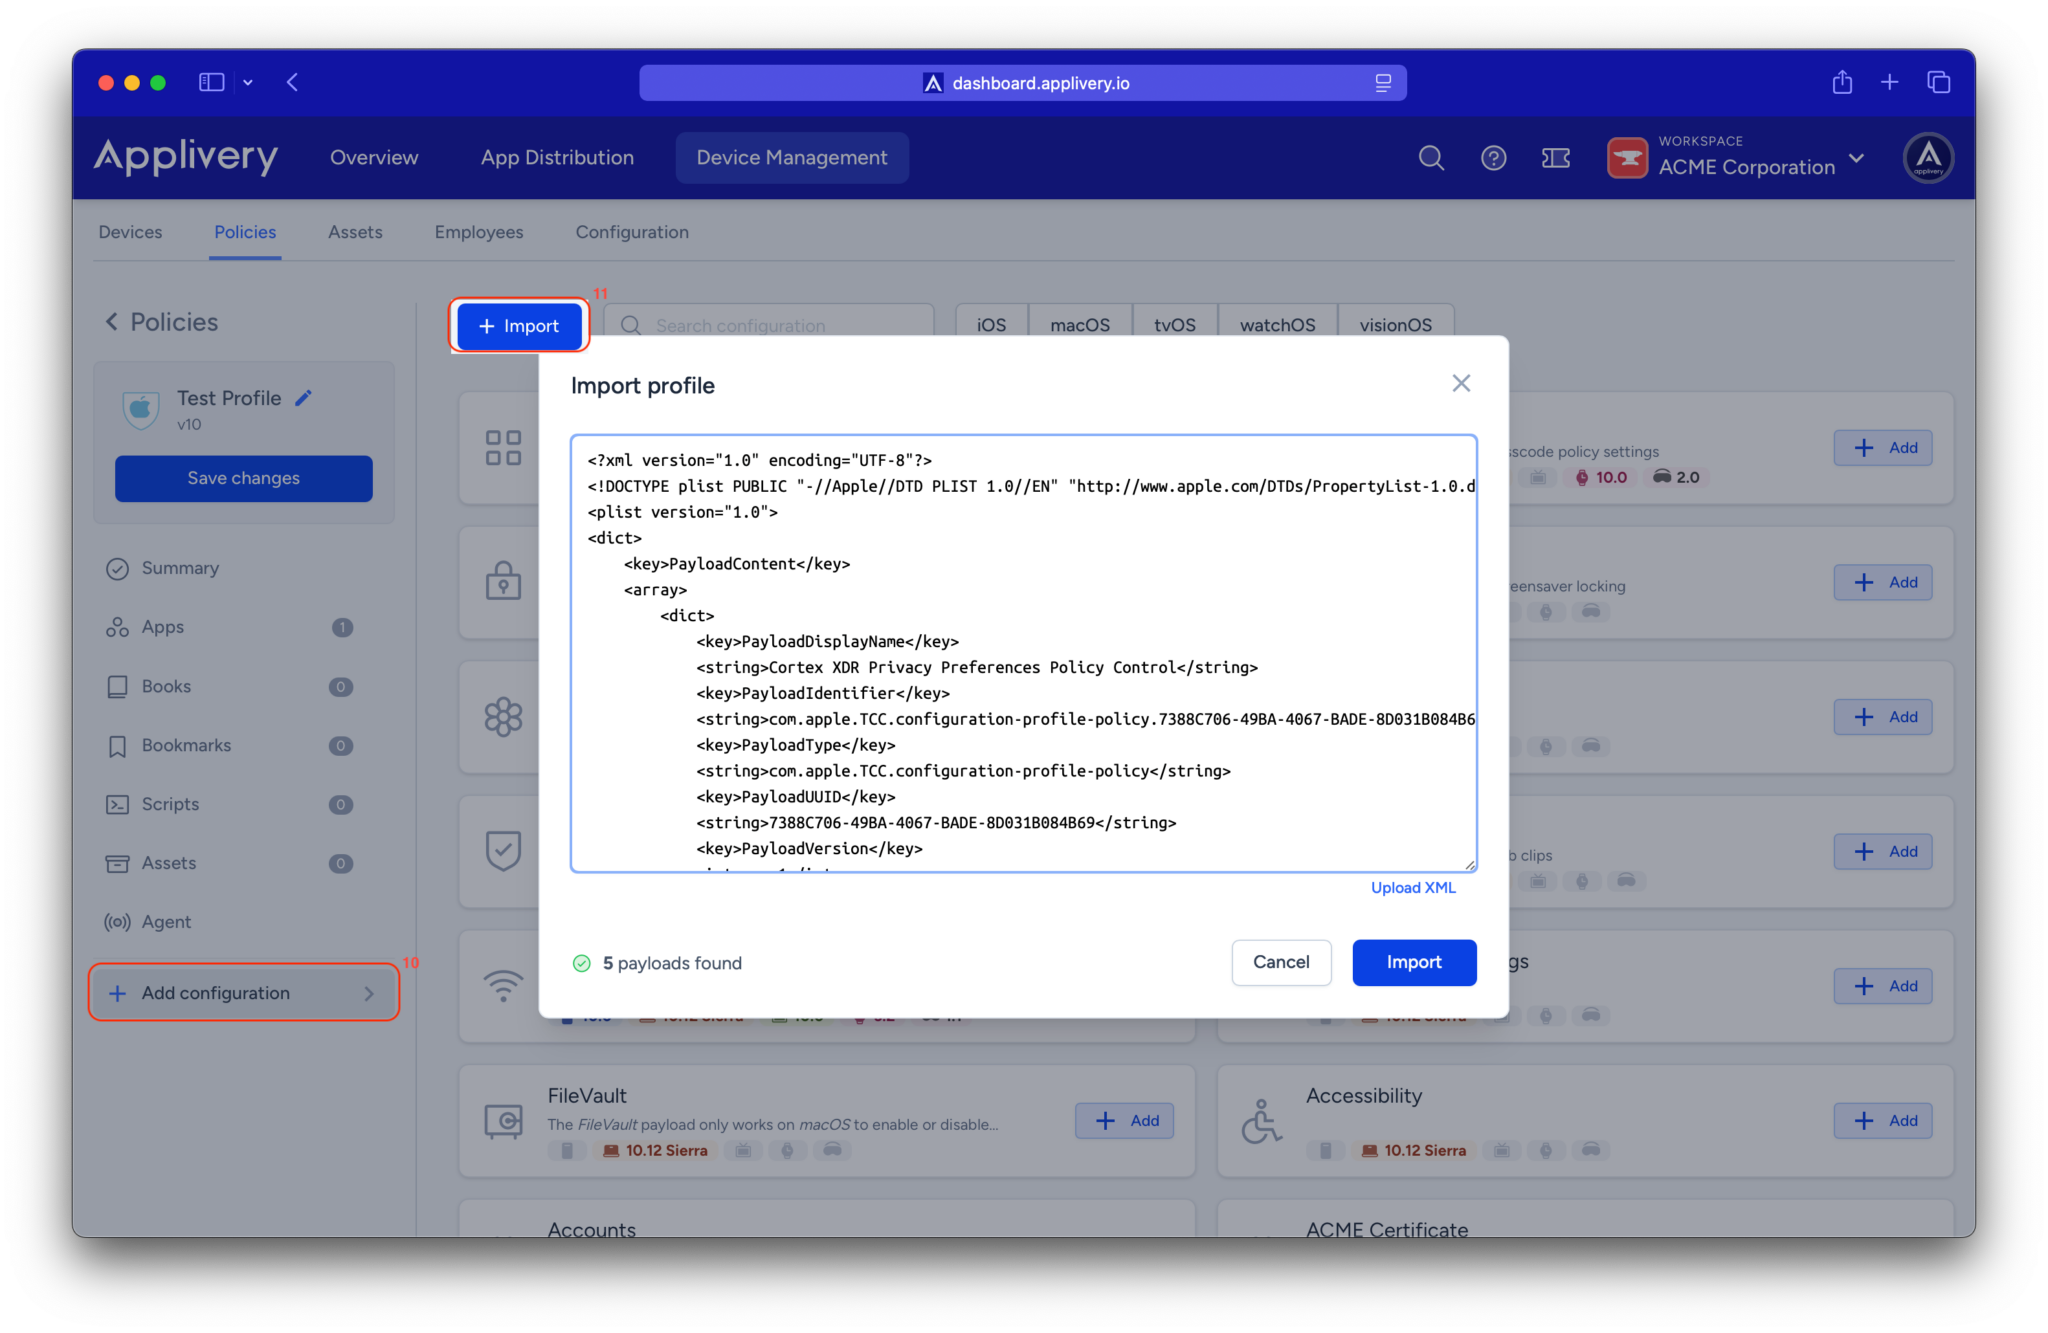Screen dimensions: 2048x1333
Task: Expand the ACME Corporation workspace dropdown
Action: click(1857, 158)
